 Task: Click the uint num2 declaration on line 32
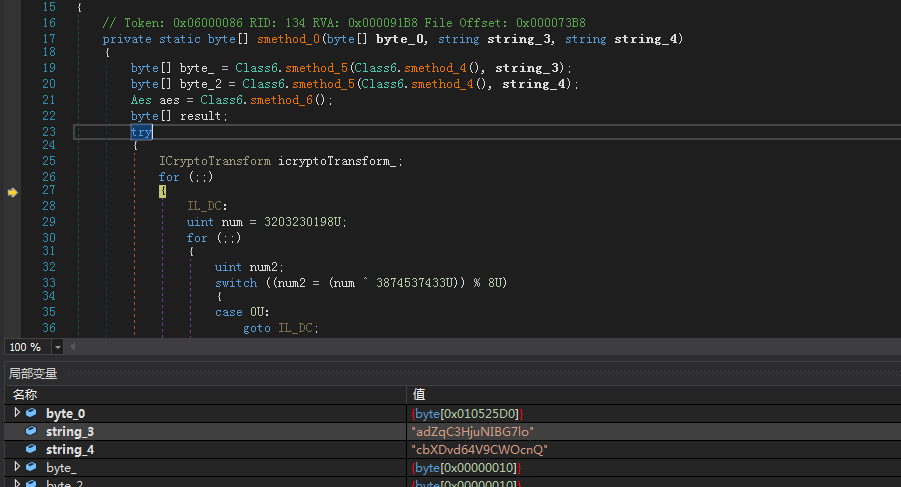tap(247, 267)
